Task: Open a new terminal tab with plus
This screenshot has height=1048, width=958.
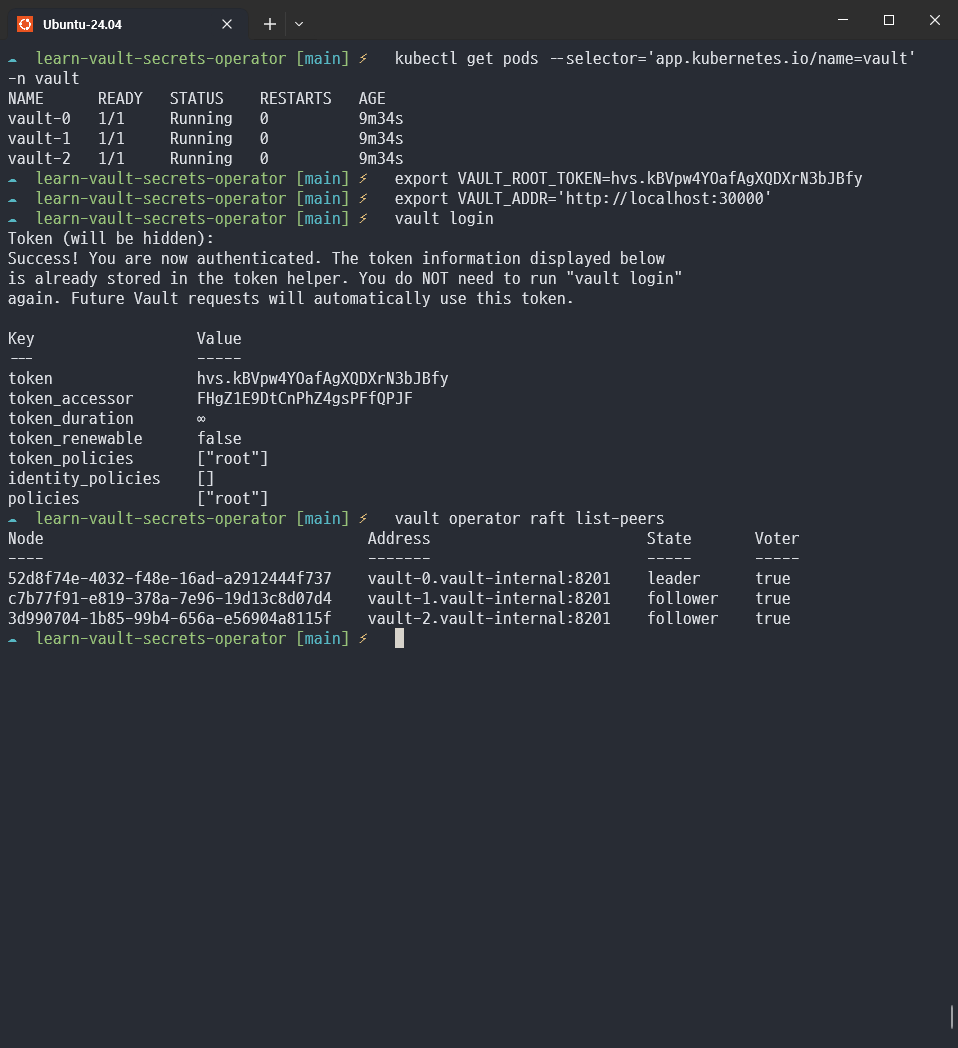Action: (269, 24)
